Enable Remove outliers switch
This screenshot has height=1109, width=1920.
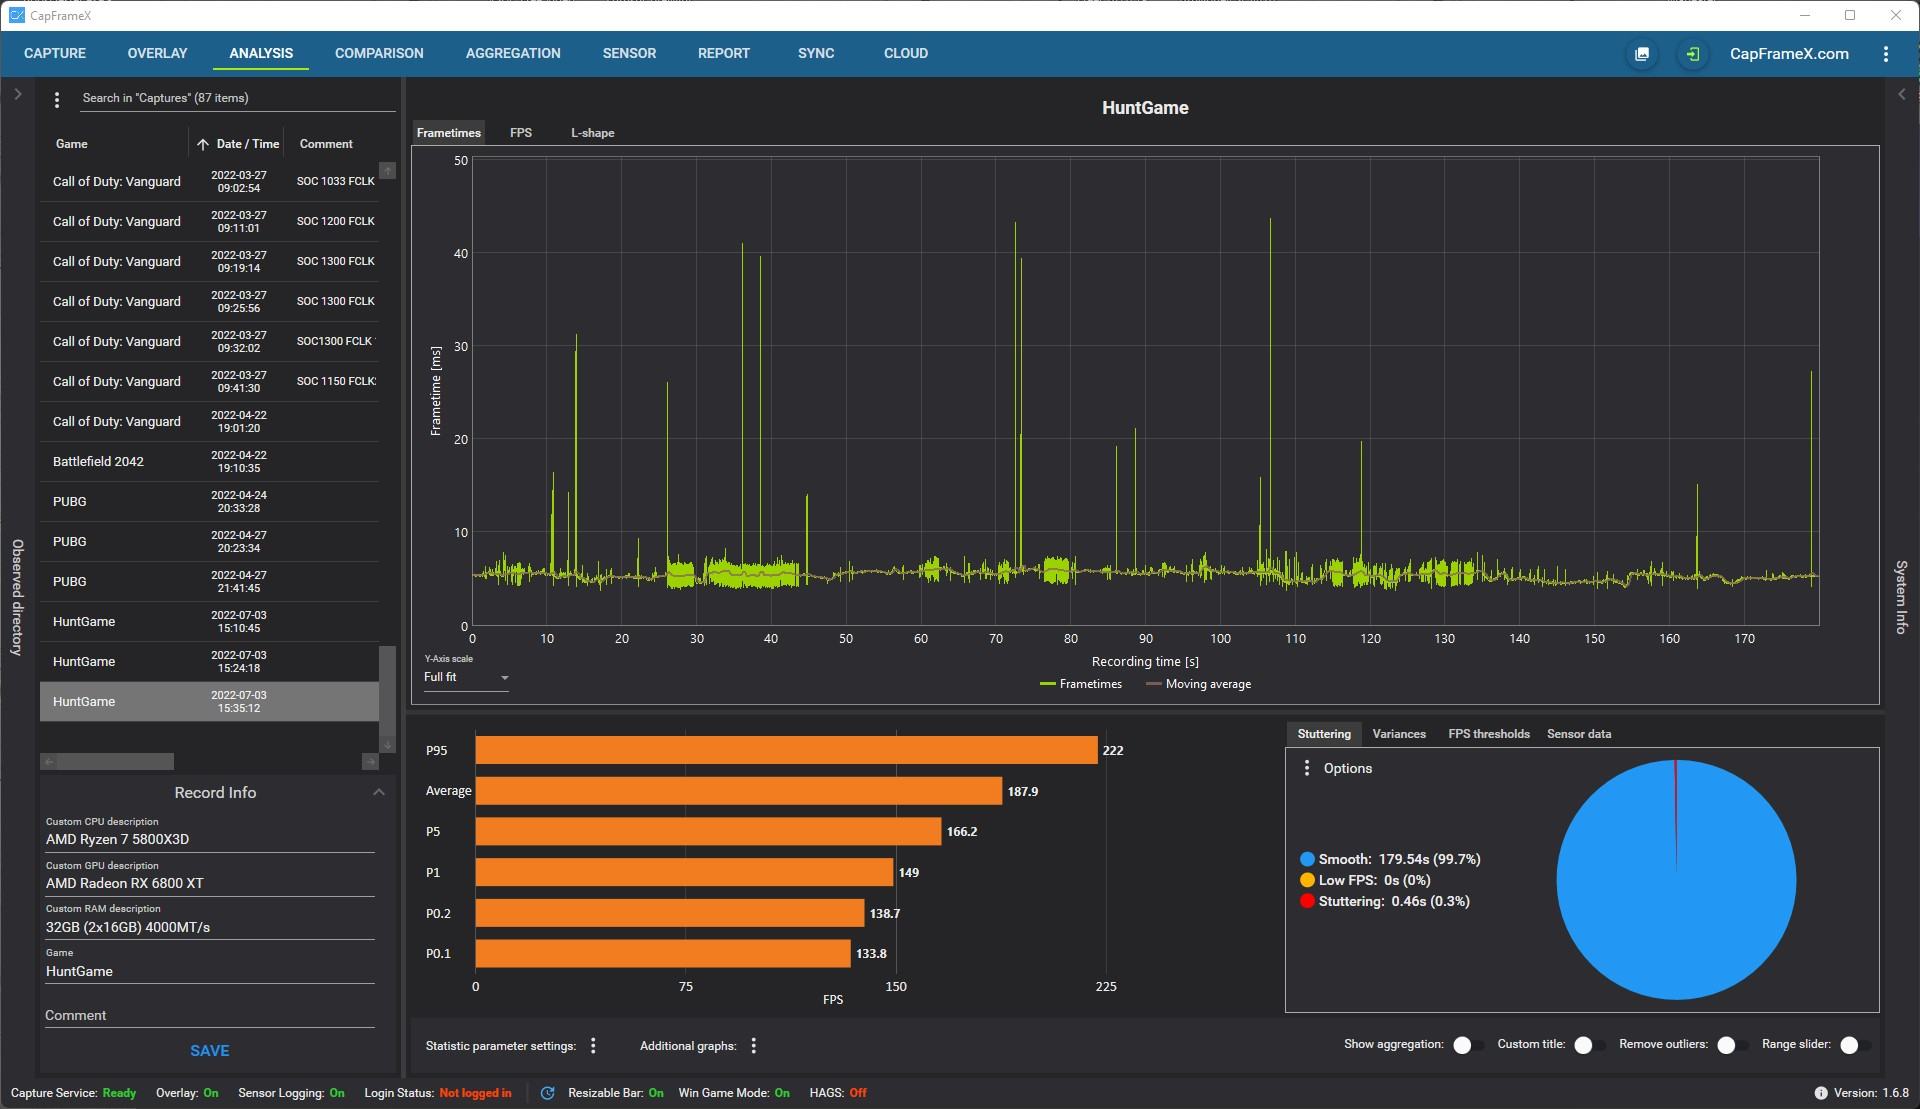pos(1731,1045)
